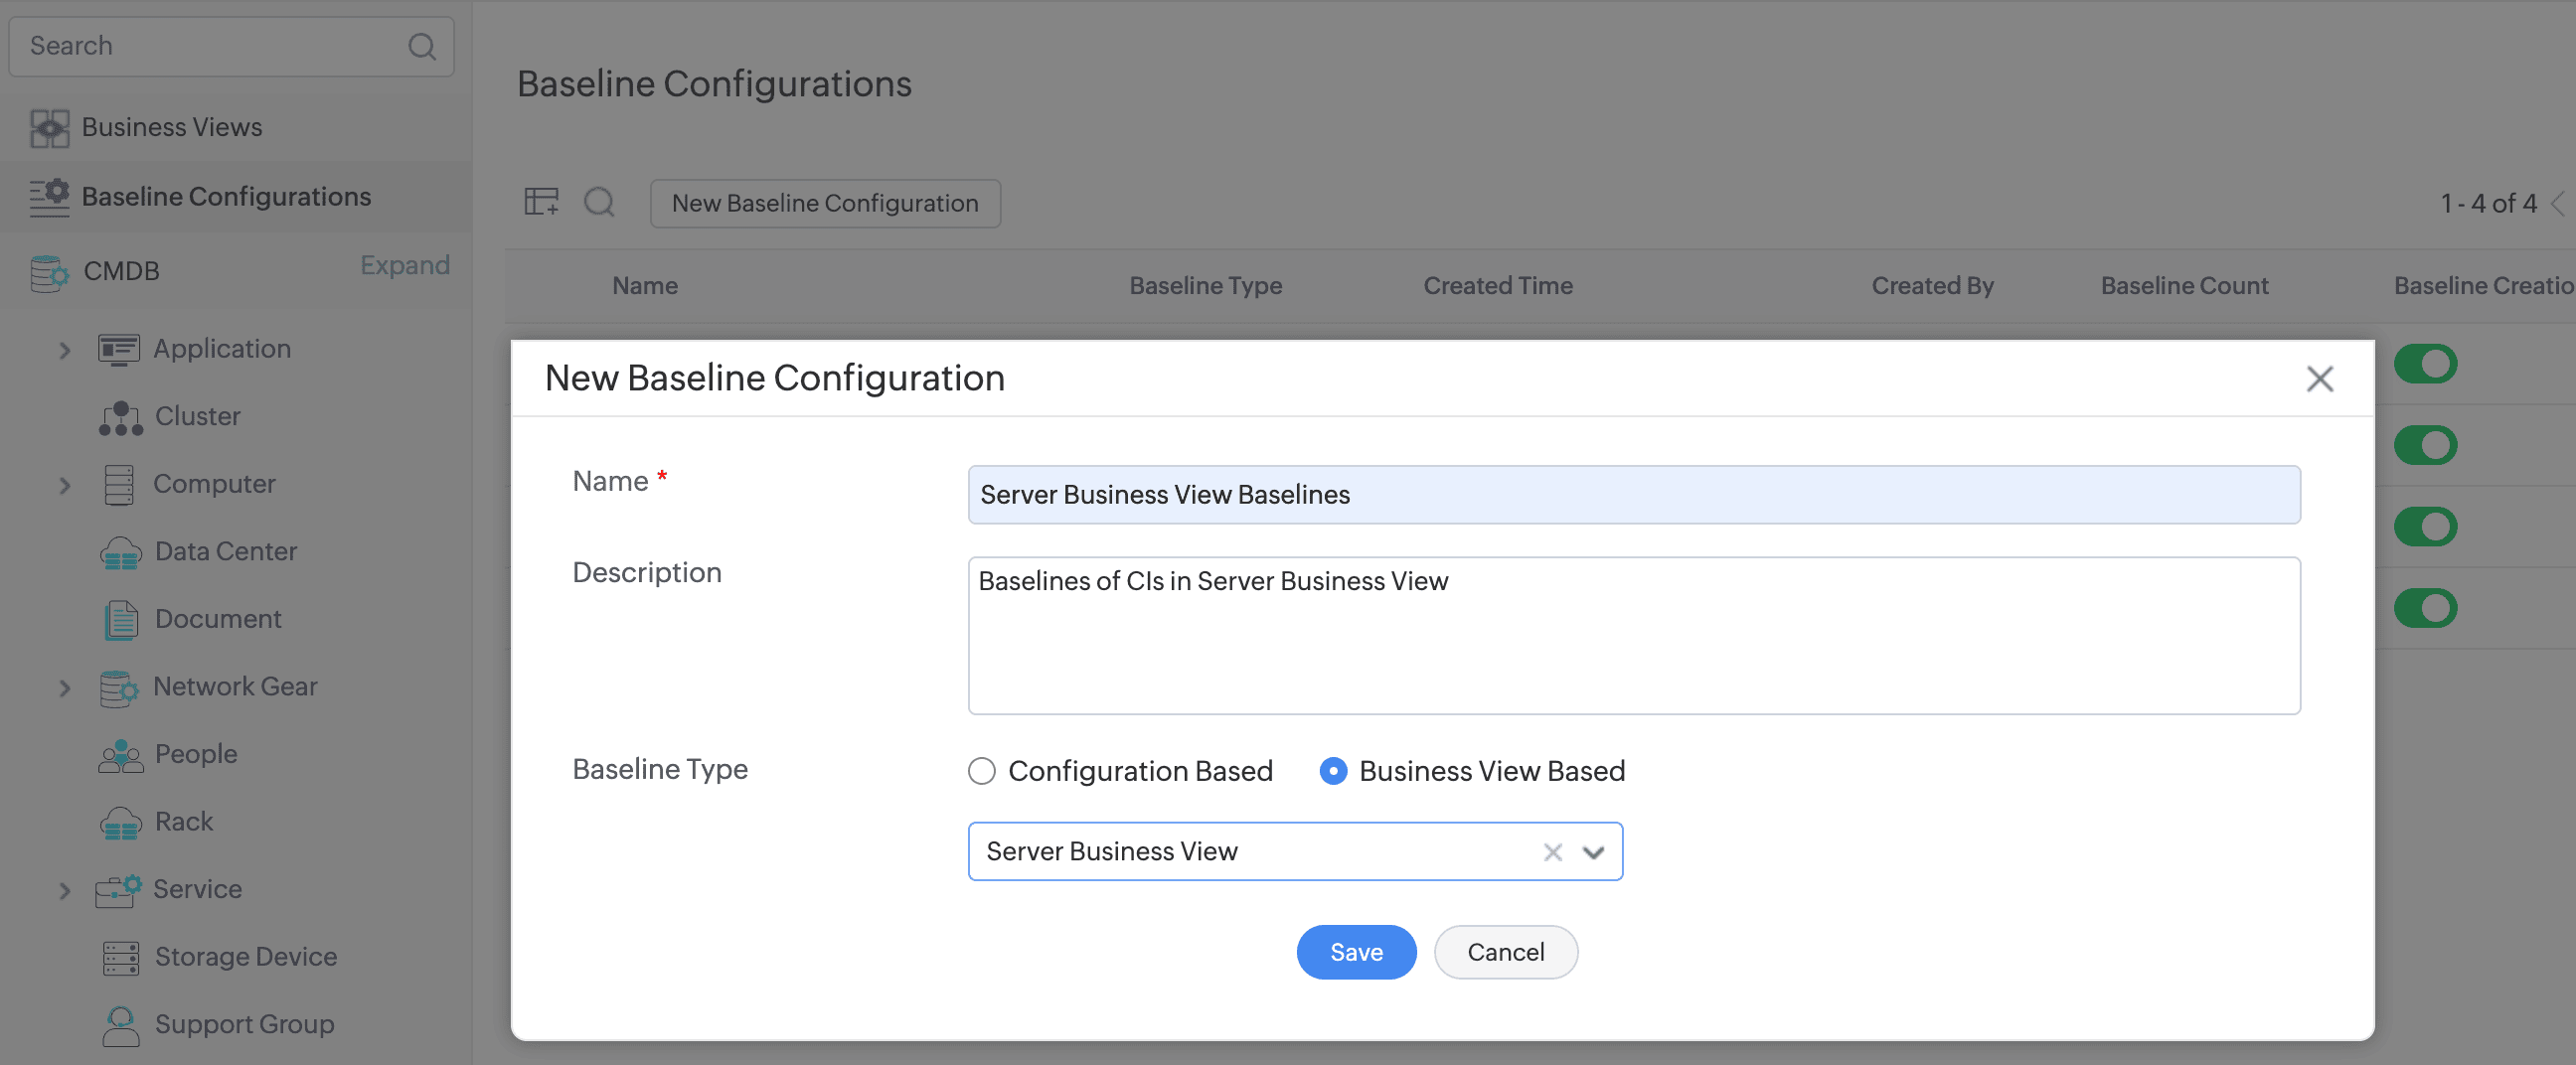The image size is (2576, 1065).
Task: Clear the Server Business View selection
Action: (x=1552, y=852)
